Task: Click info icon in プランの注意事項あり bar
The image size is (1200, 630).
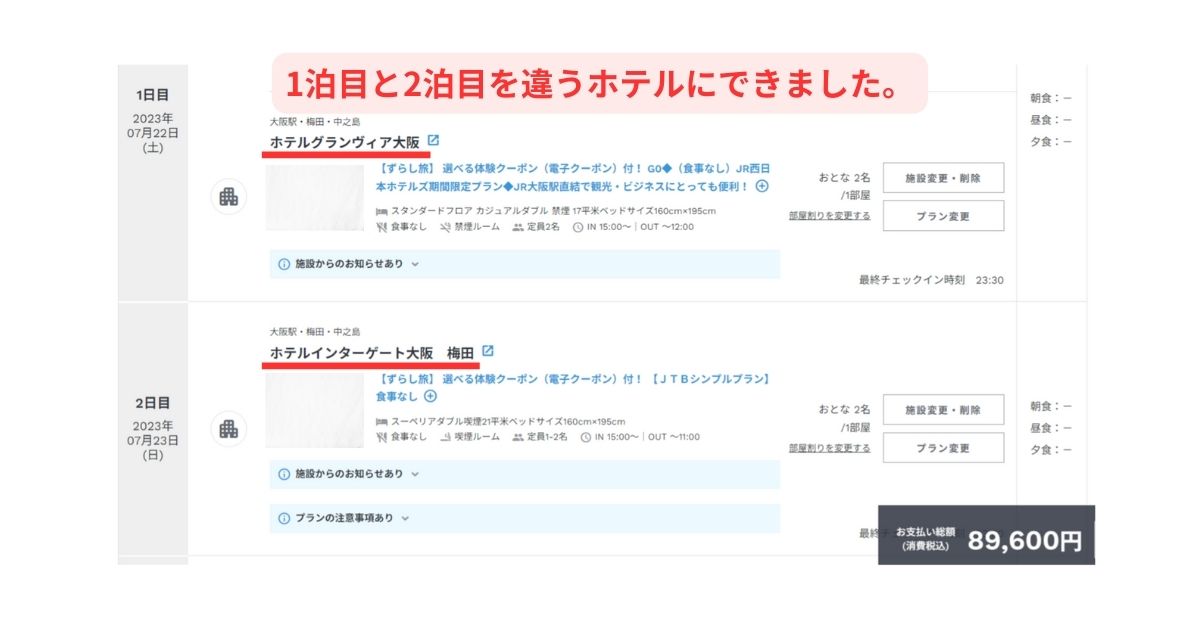Action: (284, 518)
